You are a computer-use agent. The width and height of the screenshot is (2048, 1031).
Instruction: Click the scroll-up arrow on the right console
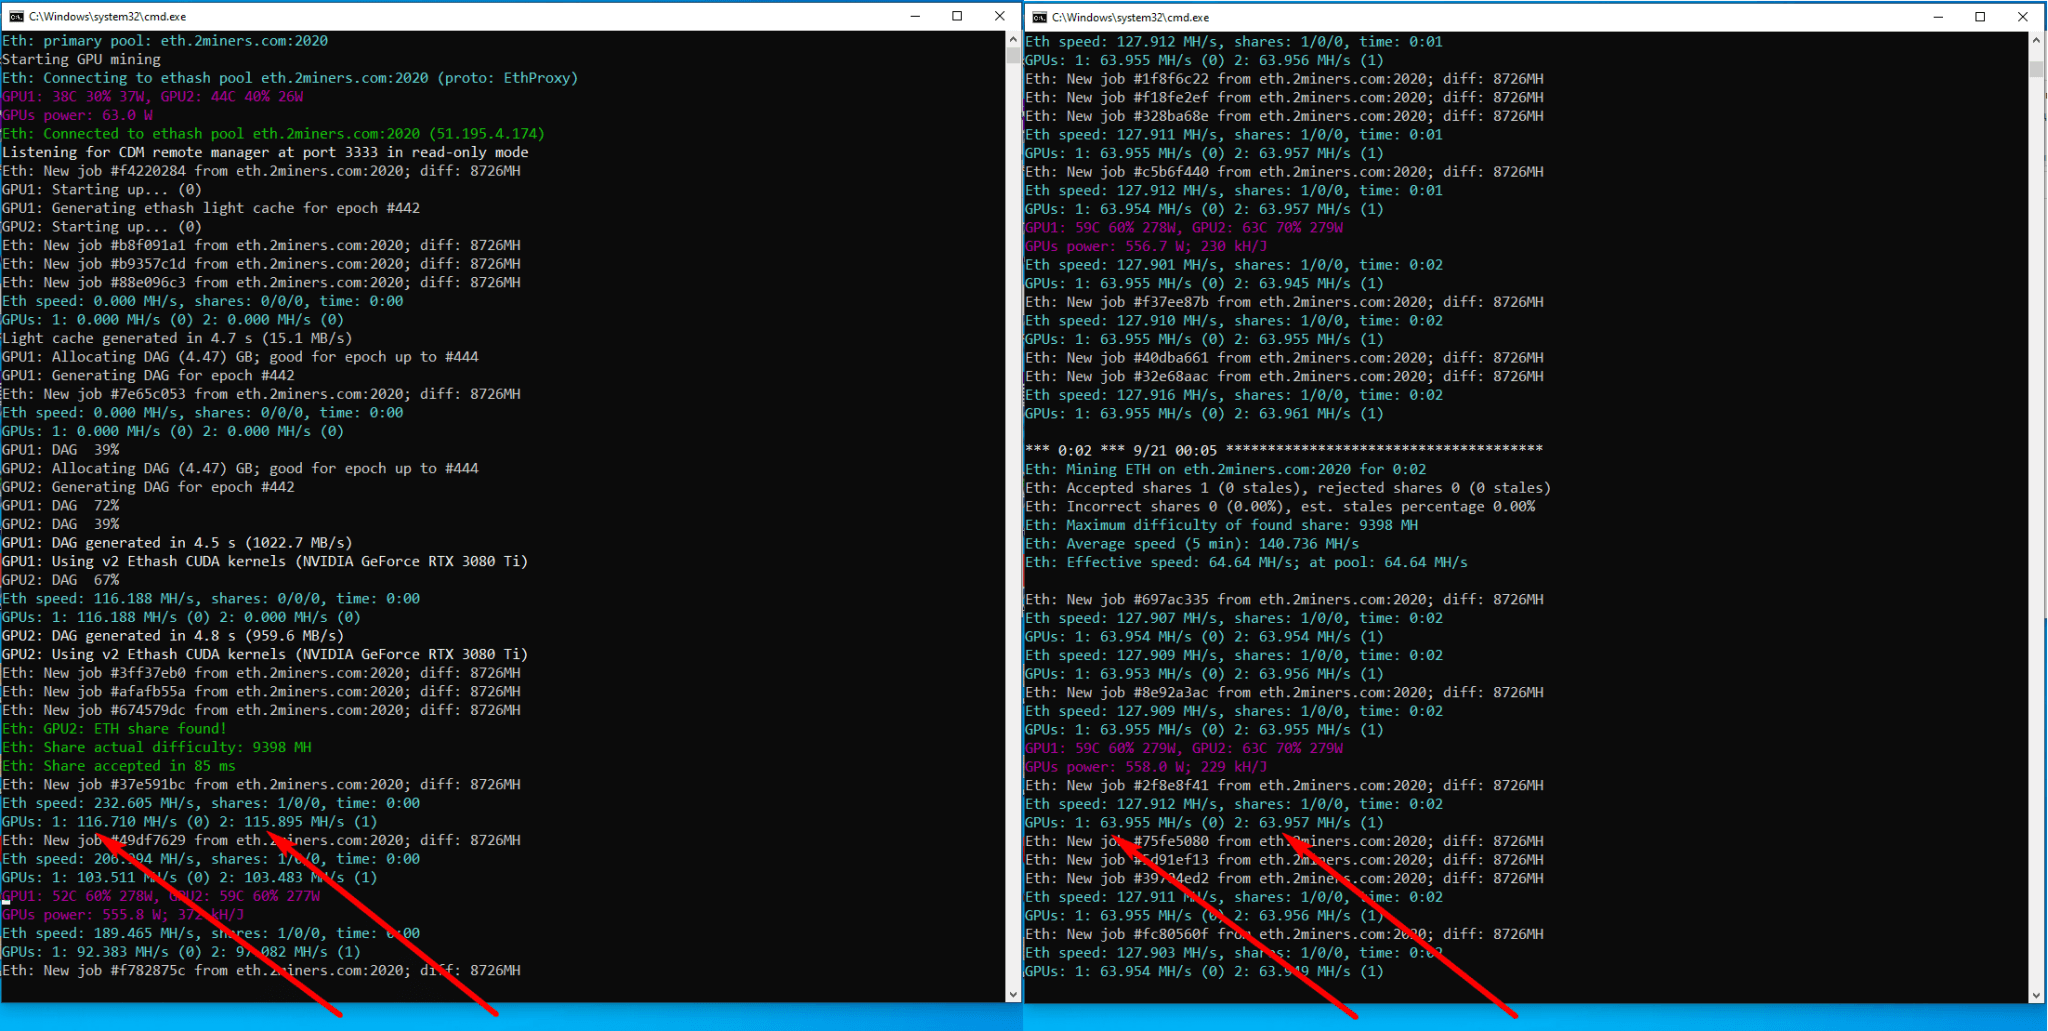point(2038,40)
